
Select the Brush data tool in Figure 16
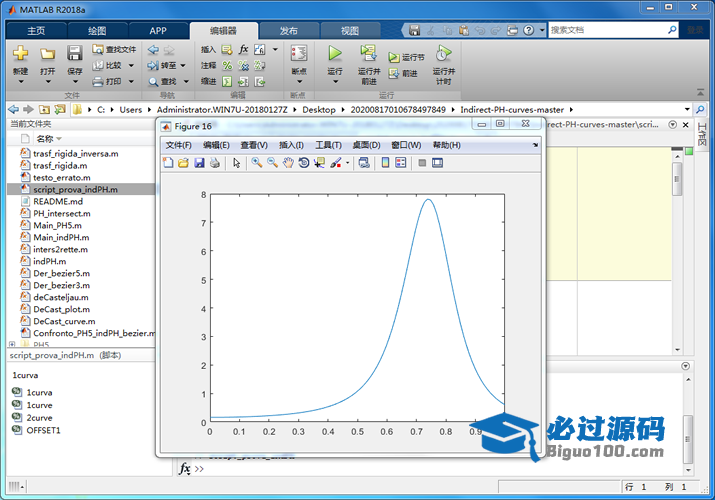(x=336, y=163)
